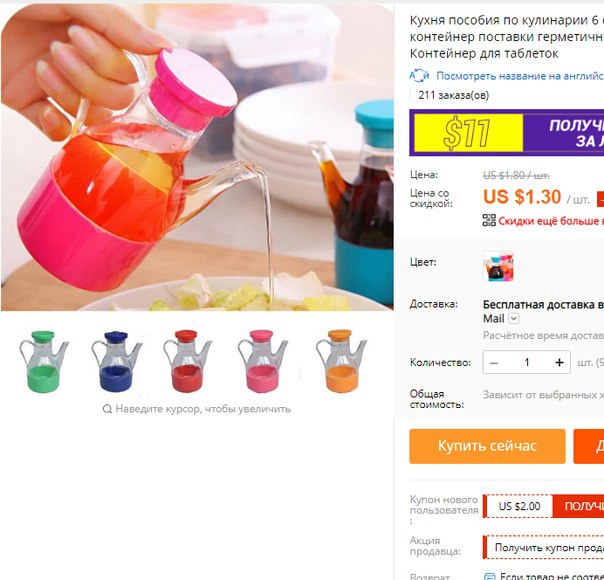Expand the Mail shipping method dropdown

coord(514,318)
